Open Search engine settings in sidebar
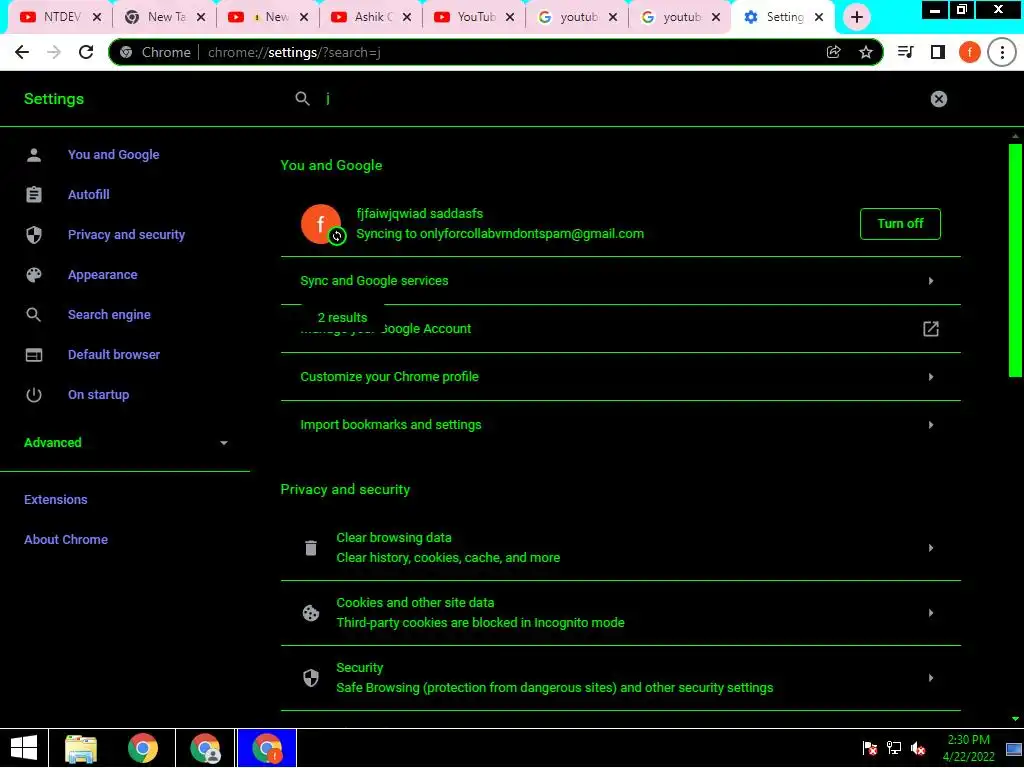Viewport: 1024px width, 768px height. pyautogui.click(x=109, y=315)
